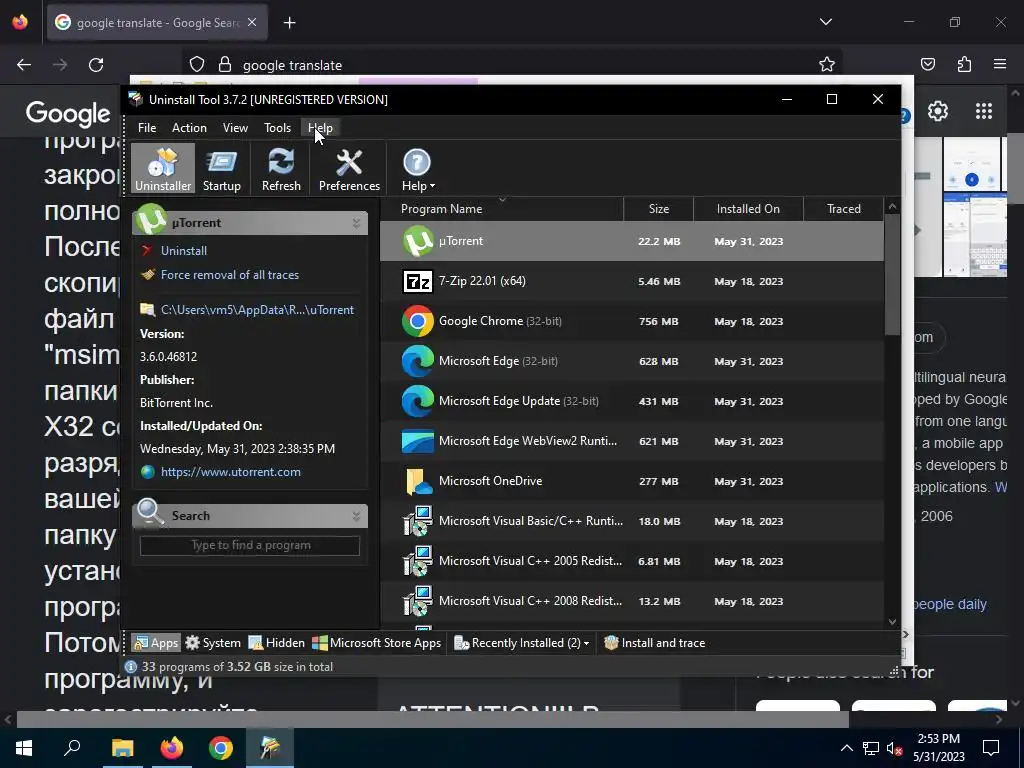Collapse the Search panel
1024x768 pixels.
[x=357, y=516]
